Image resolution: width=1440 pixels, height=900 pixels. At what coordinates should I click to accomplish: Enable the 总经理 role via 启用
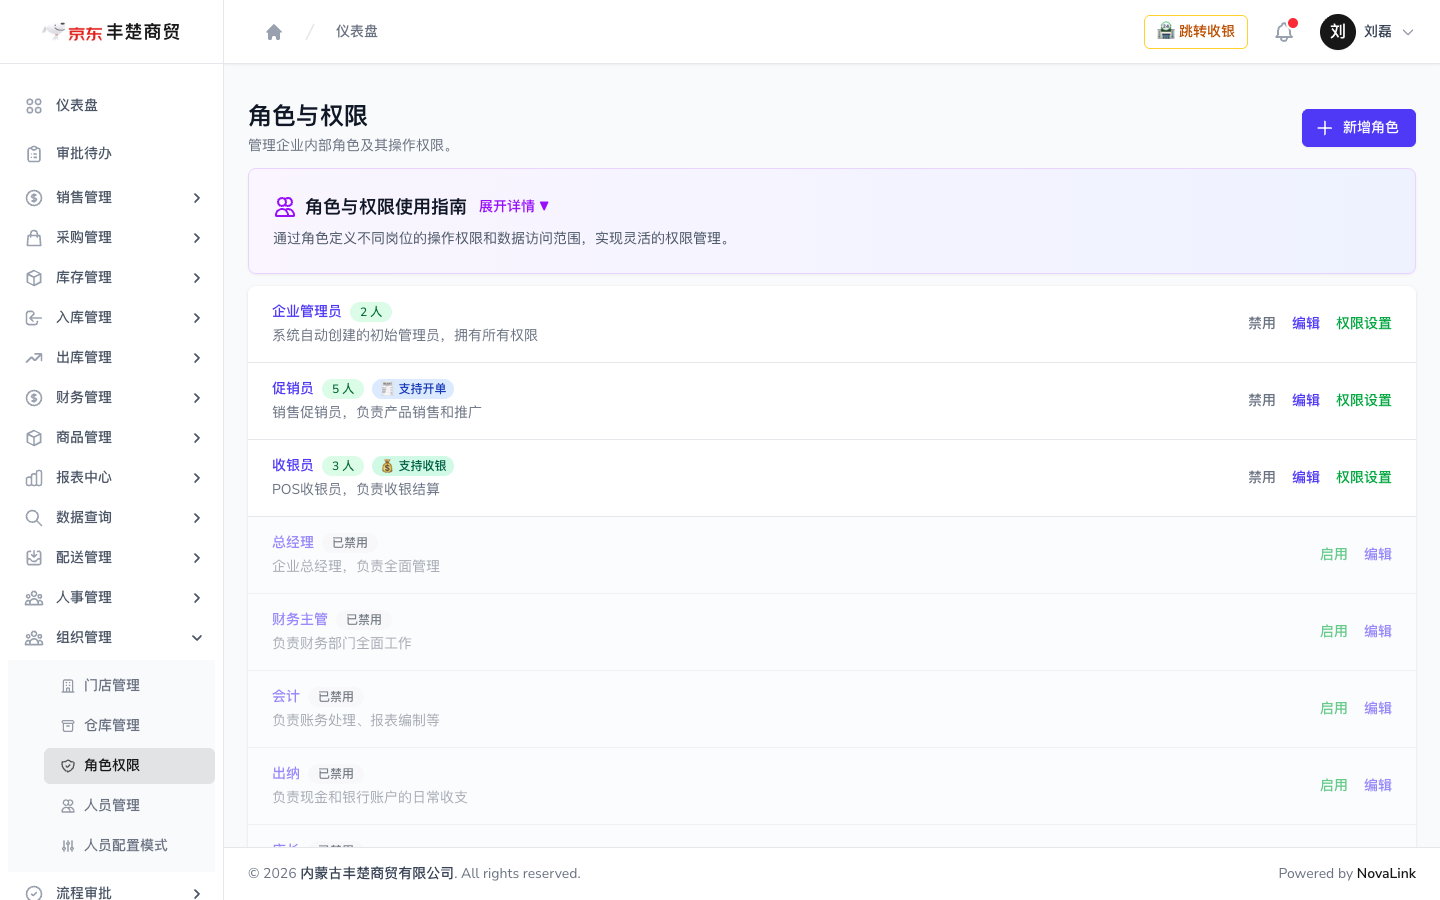click(x=1334, y=555)
